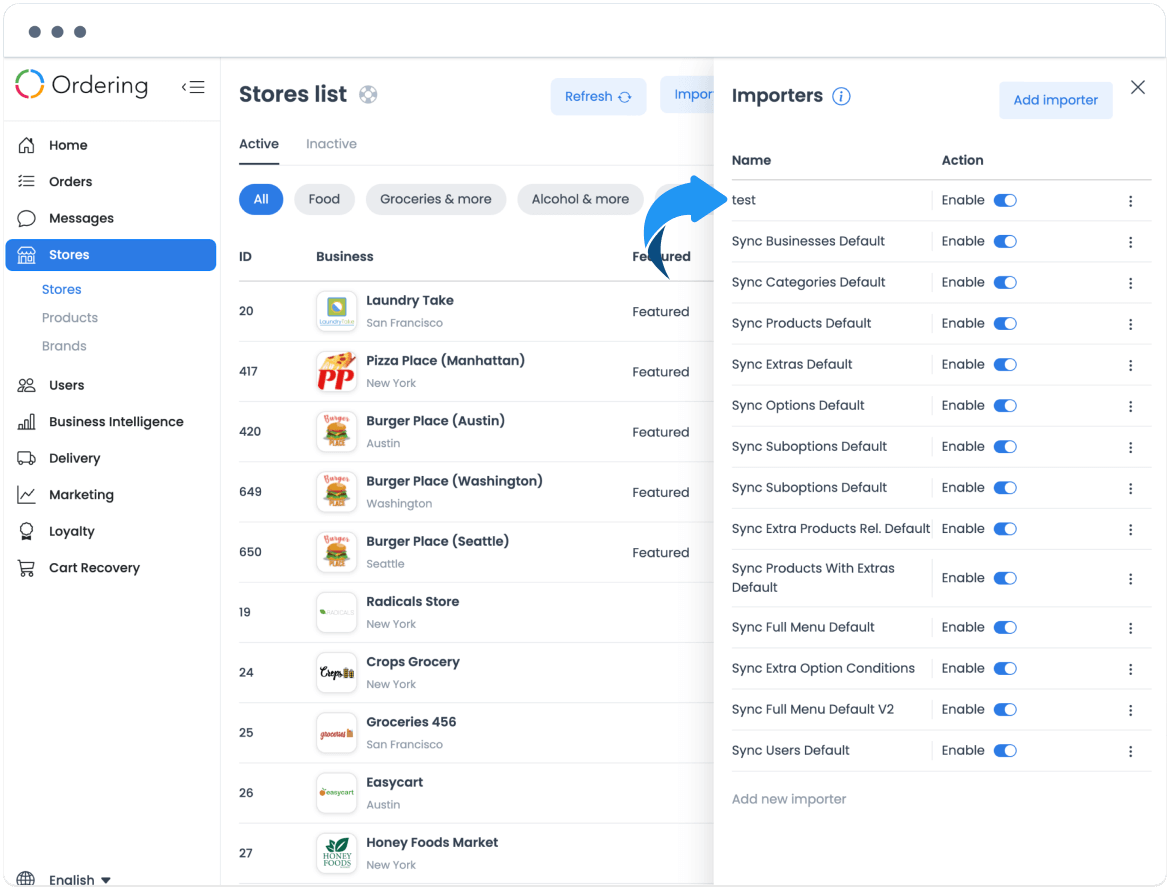Select the All category filter
1170x890 pixels.
pos(260,199)
